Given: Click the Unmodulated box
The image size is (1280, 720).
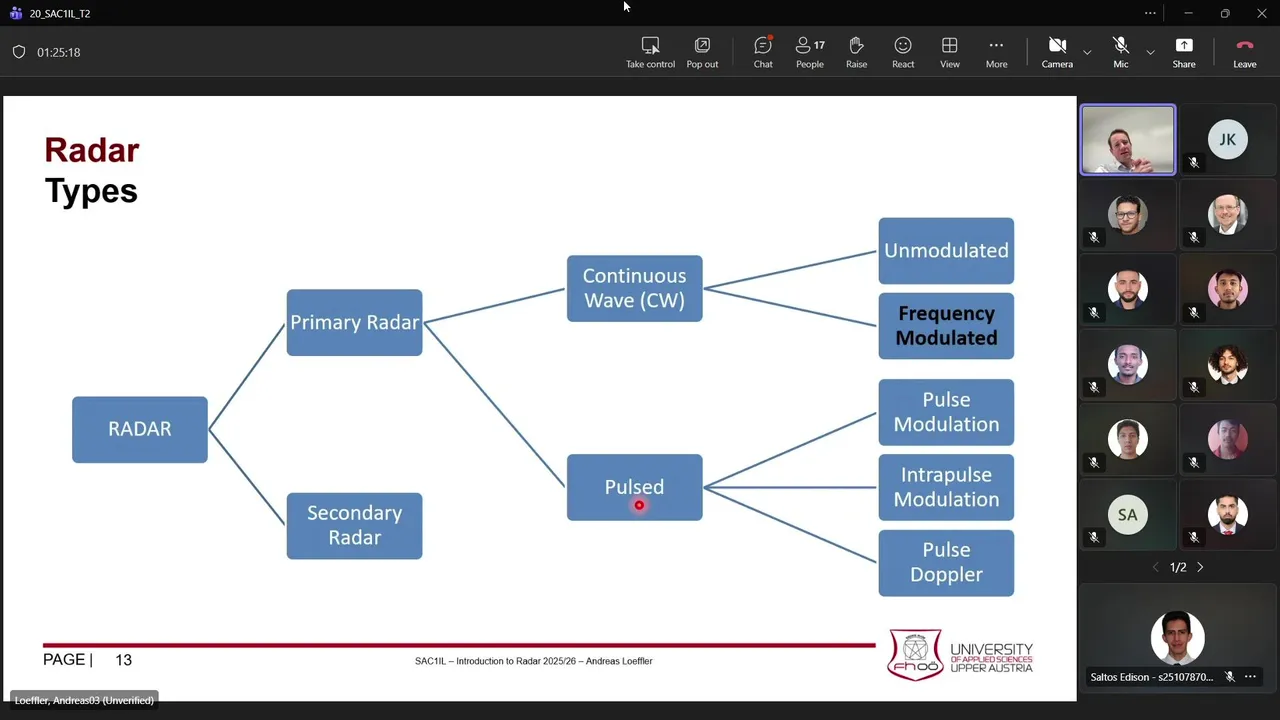Looking at the screenshot, I should (946, 250).
